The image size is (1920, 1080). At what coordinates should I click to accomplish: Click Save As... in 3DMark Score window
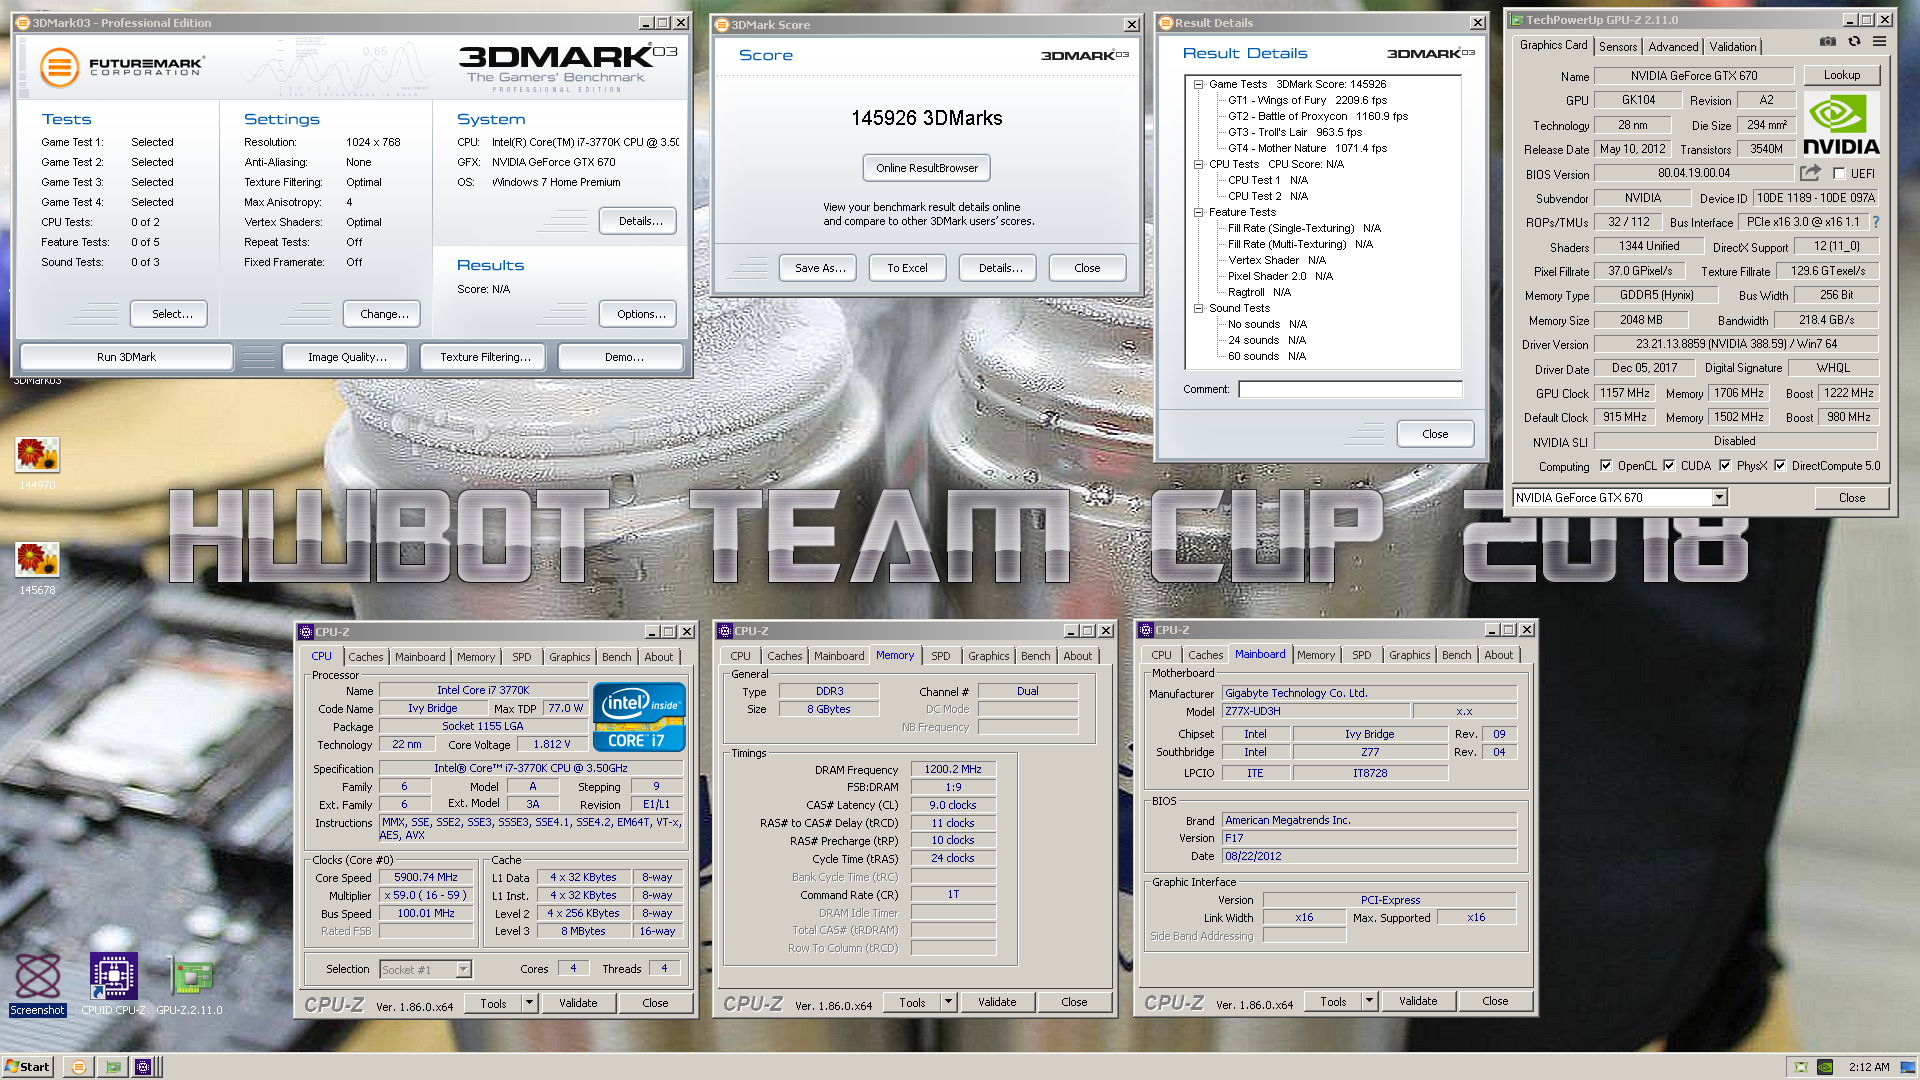click(820, 268)
